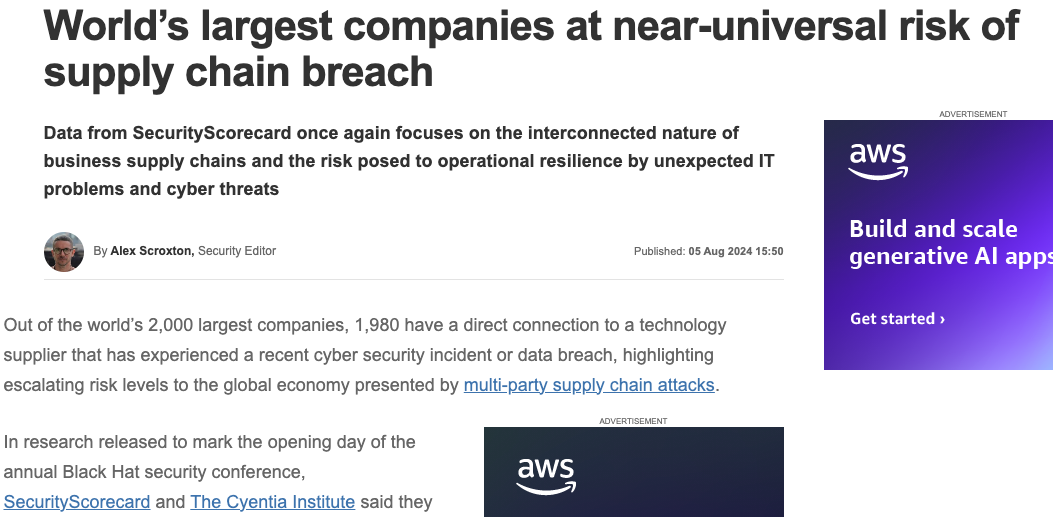Image resolution: width=1053 pixels, height=517 pixels.
Task: Click the chevron arrow after Get started
Action: tap(942, 319)
